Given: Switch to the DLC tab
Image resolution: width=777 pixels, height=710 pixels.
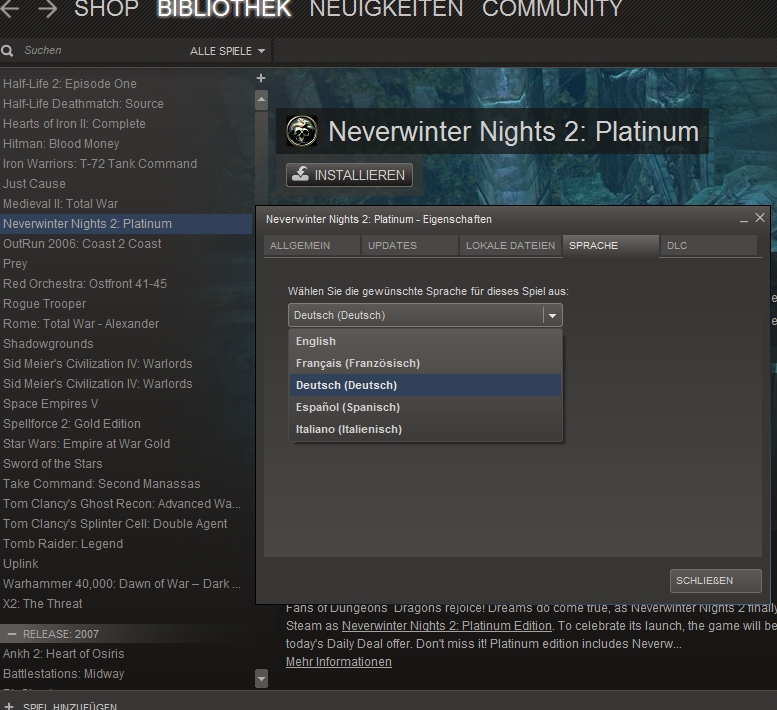Looking at the screenshot, I should click(709, 246).
